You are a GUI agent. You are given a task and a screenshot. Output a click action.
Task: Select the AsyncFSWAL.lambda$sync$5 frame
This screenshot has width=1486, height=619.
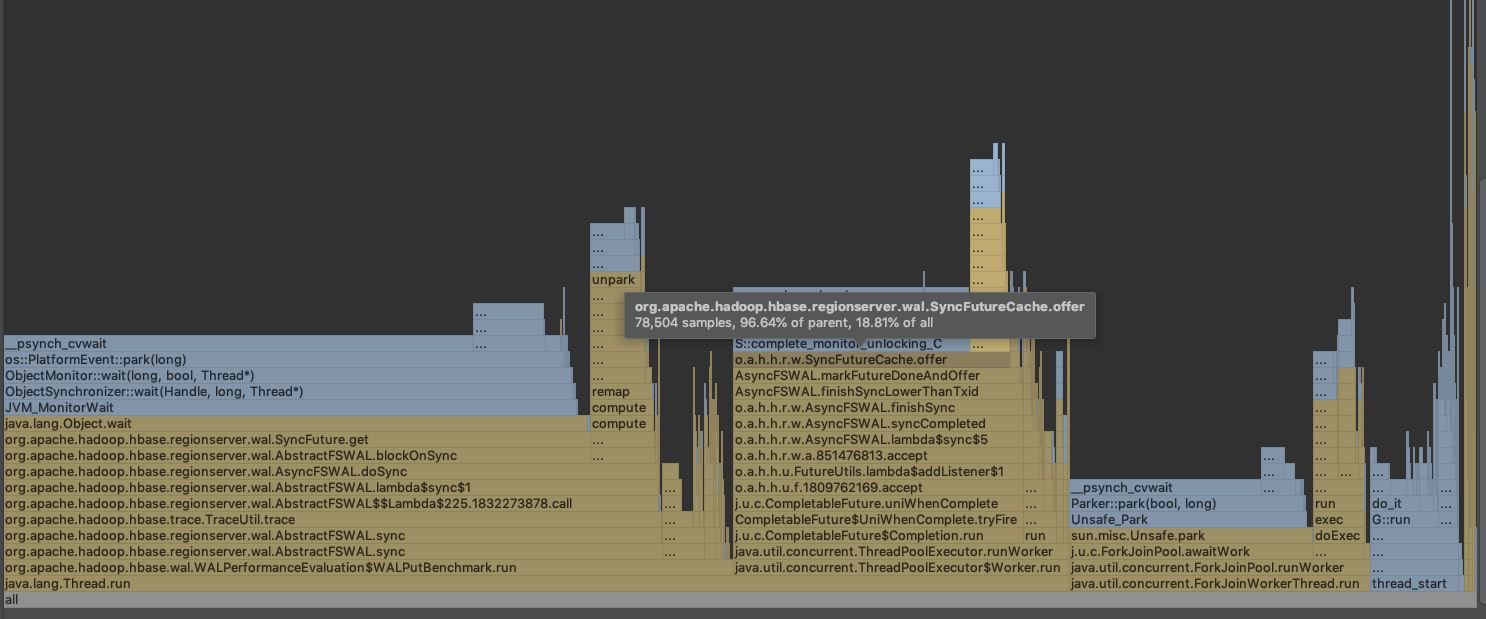click(x=879, y=439)
